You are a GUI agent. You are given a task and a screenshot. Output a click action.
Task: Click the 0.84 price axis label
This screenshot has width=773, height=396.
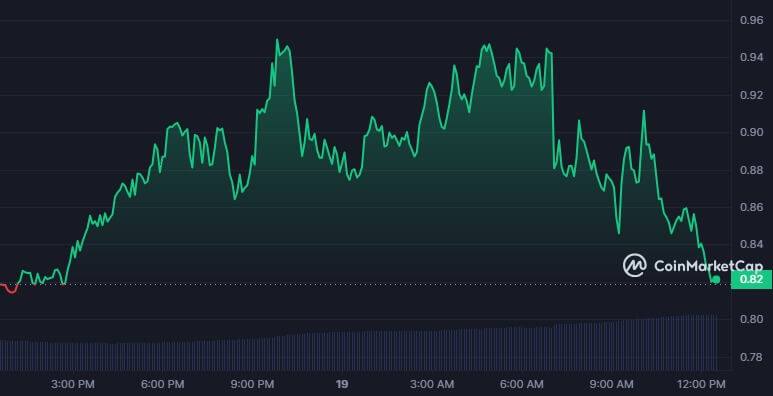pos(752,245)
